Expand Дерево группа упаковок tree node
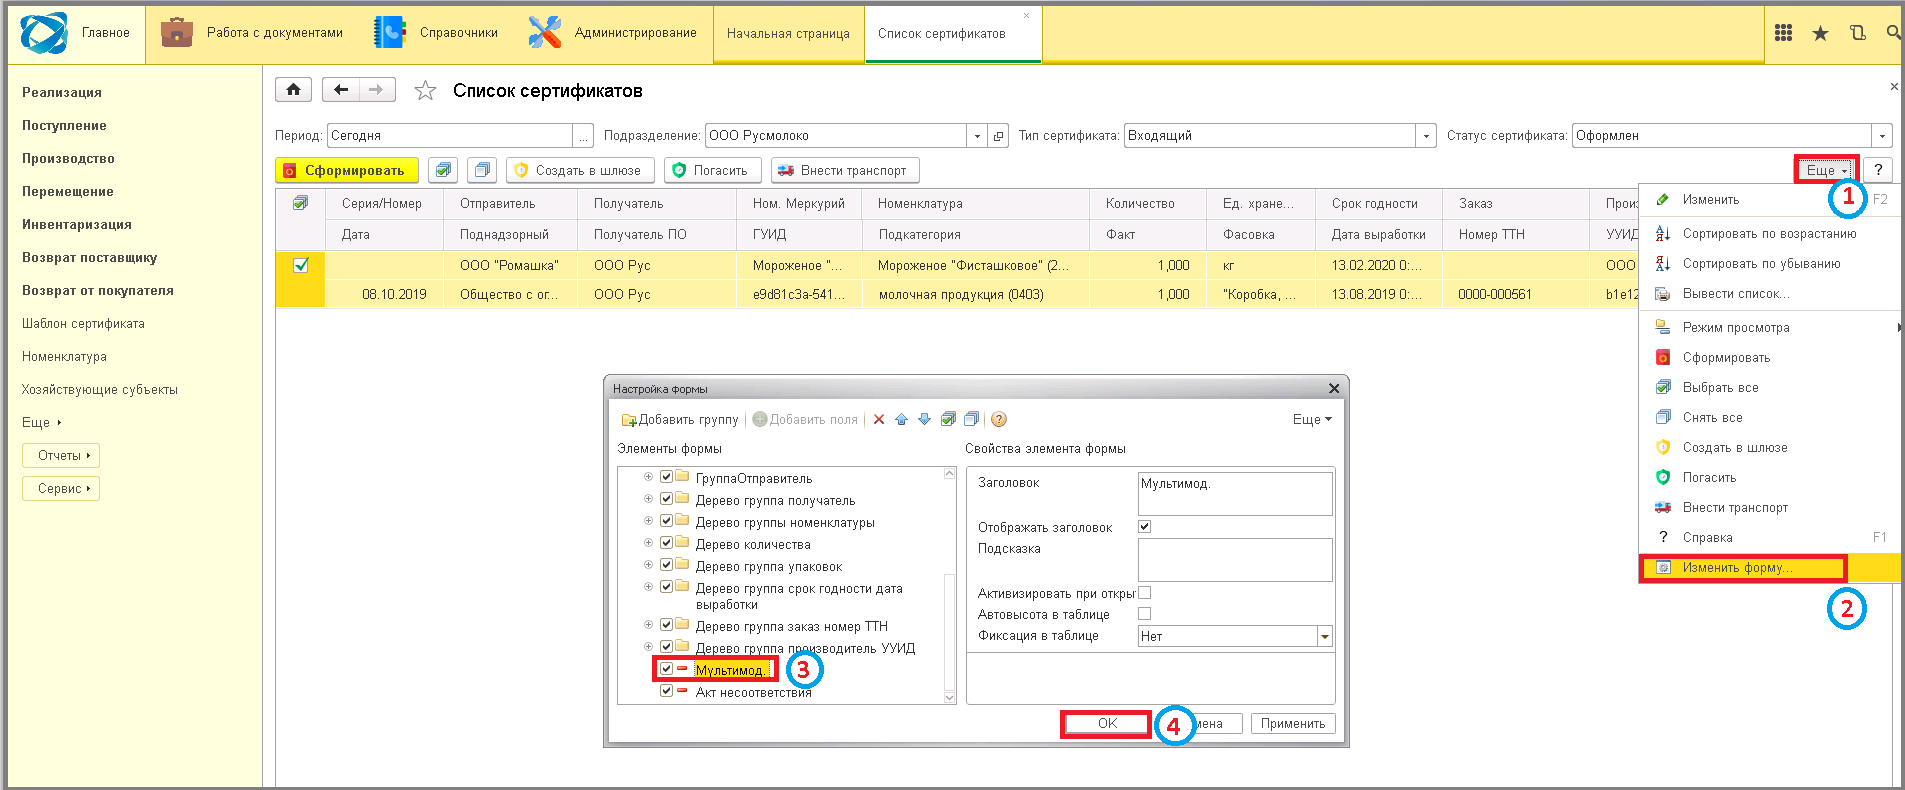Viewport: 1905px width, 790px height. click(648, 565)
